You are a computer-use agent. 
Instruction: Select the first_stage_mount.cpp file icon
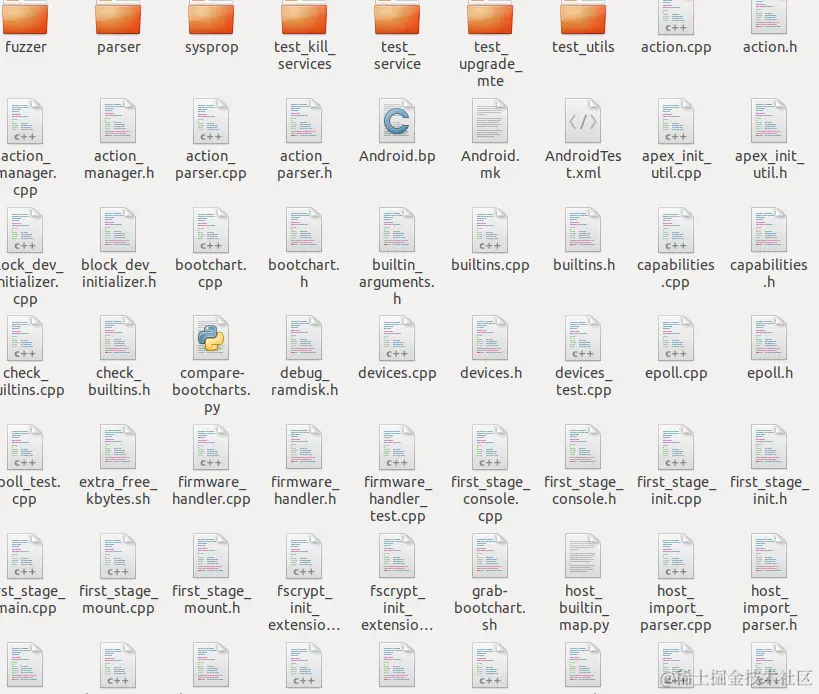point(118,556)
